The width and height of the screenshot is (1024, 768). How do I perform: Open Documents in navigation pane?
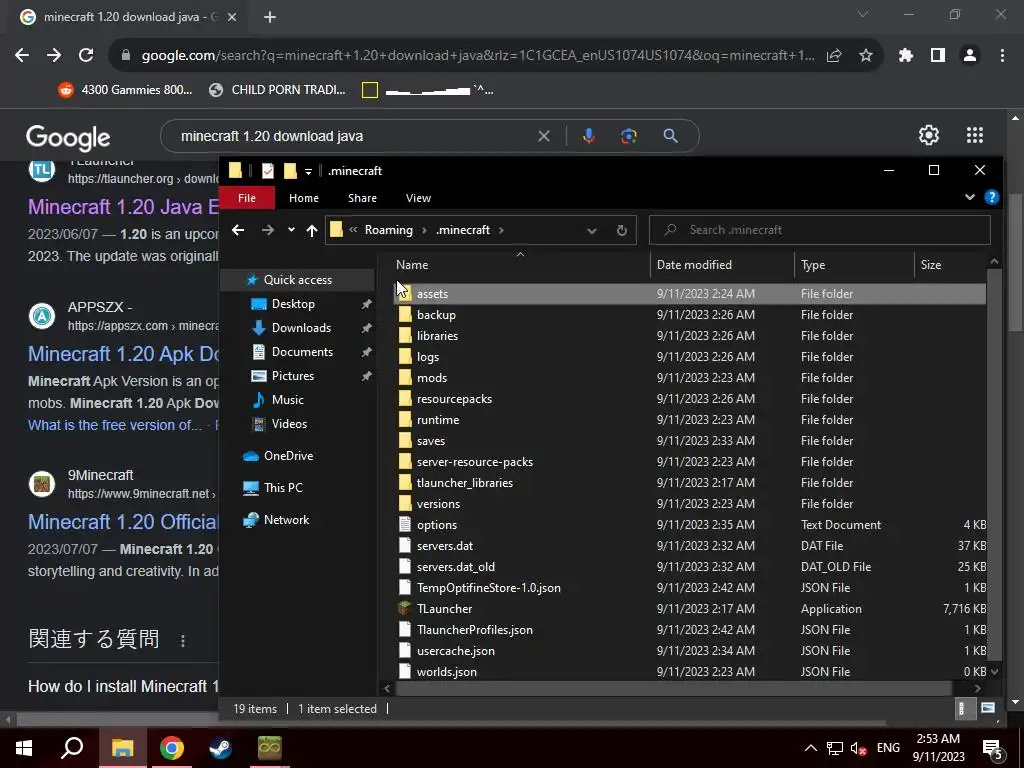(x=302, y=352)
